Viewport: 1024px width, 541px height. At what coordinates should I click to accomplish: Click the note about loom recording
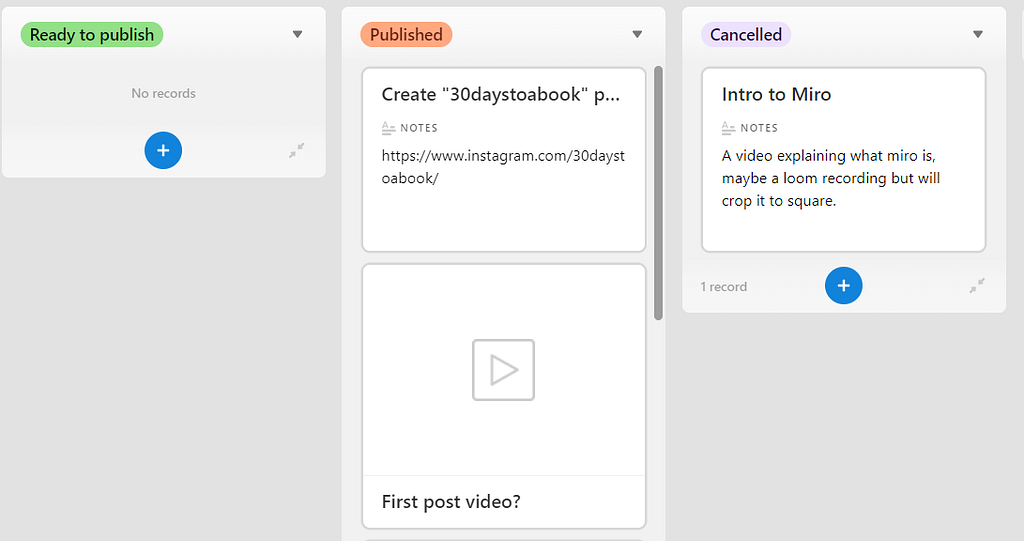click(831, 178)
